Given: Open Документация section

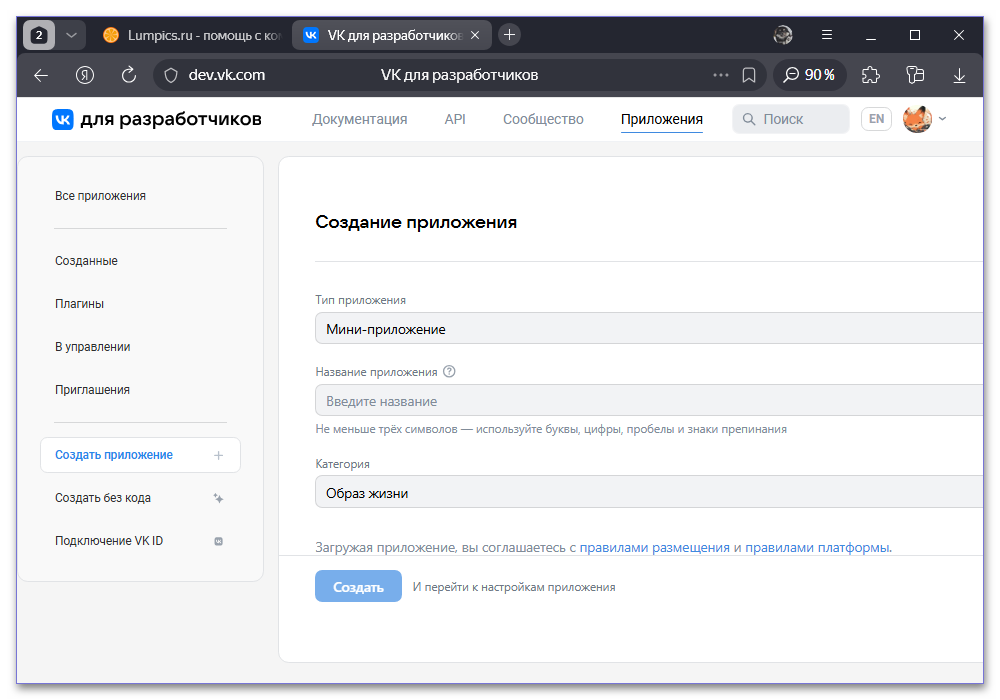Looking at the screenshot, I should pos(359,119).
